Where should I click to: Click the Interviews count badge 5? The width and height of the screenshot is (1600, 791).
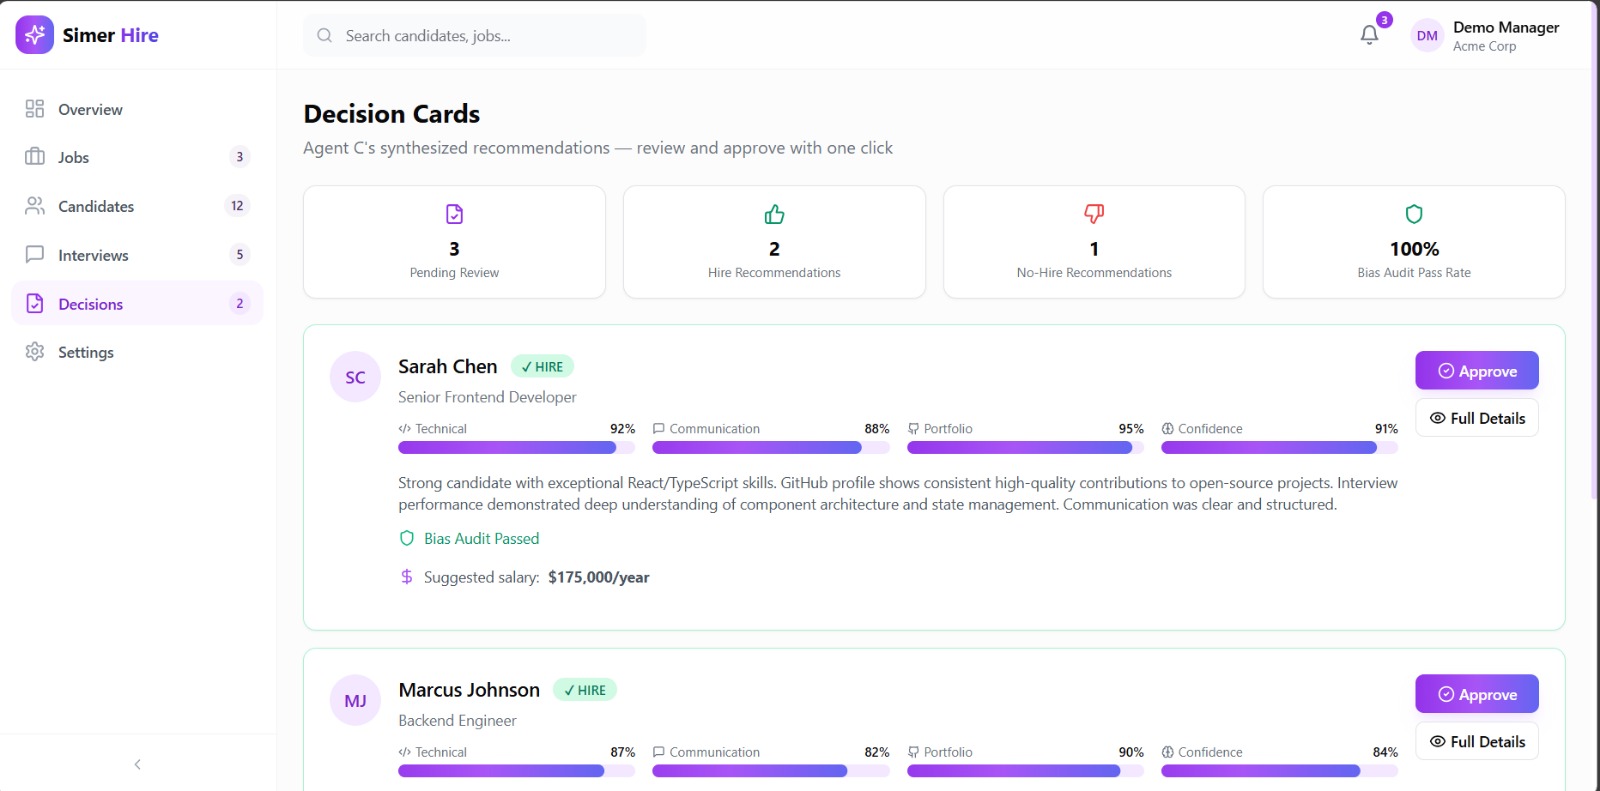[239, 255]
